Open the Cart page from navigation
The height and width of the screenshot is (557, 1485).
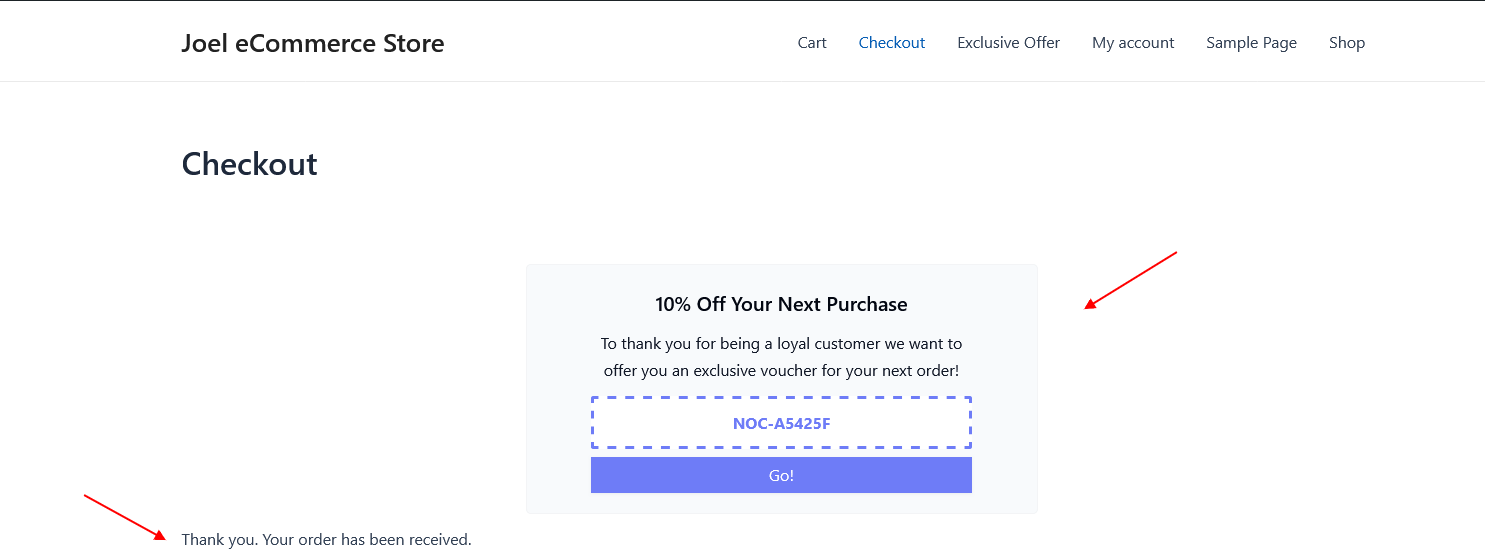tap(812, 43)
